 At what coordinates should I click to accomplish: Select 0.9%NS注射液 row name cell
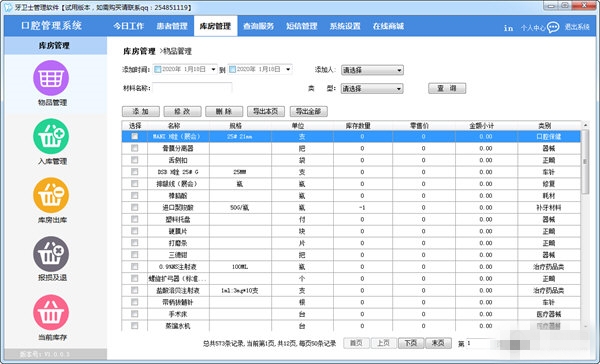178,267
